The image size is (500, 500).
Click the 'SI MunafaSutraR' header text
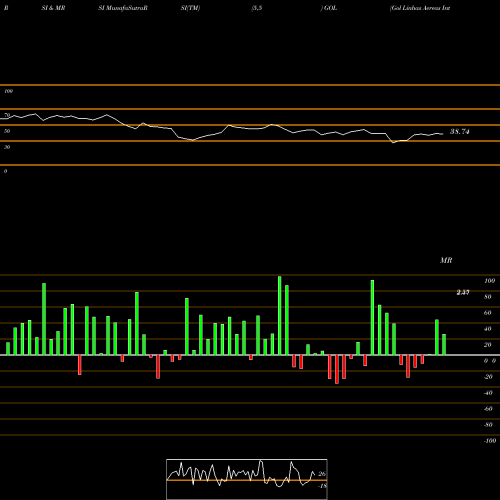pyautogui.click(x=123, y=8)
